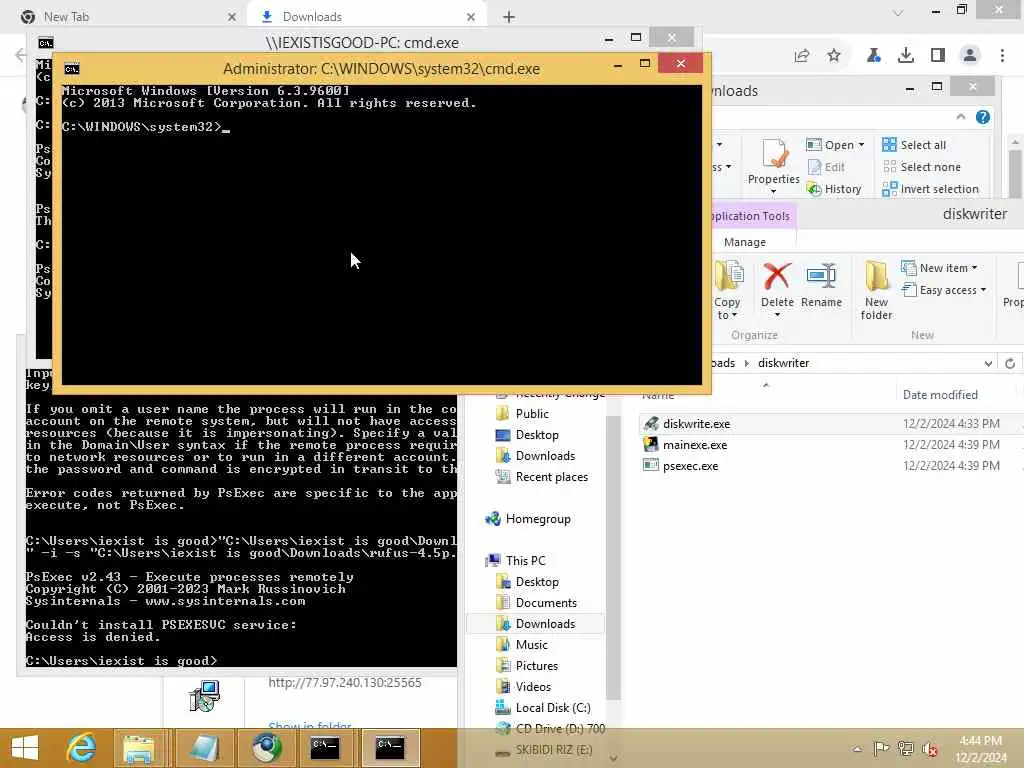The image size is (1024, 768).
Task: Select Documents under This PC
Action: coord(546,603)
